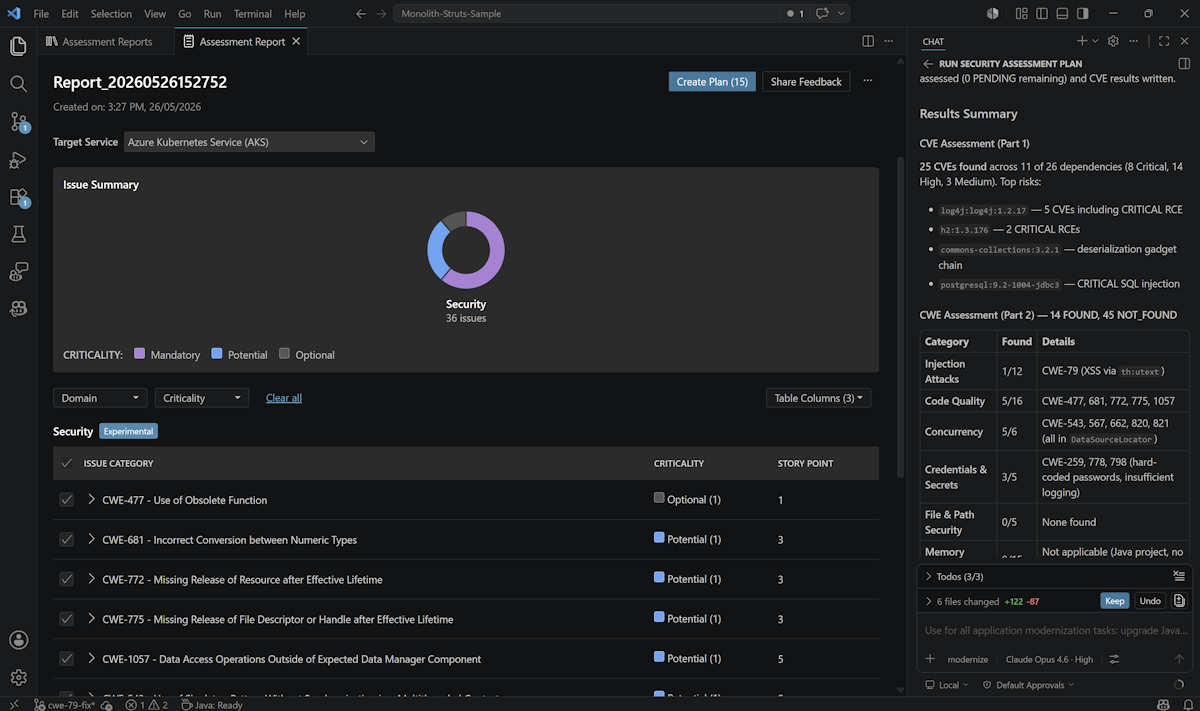Open the Terminal menu
This screenshot has width=1200, height=711.
(x=253, y=14)
